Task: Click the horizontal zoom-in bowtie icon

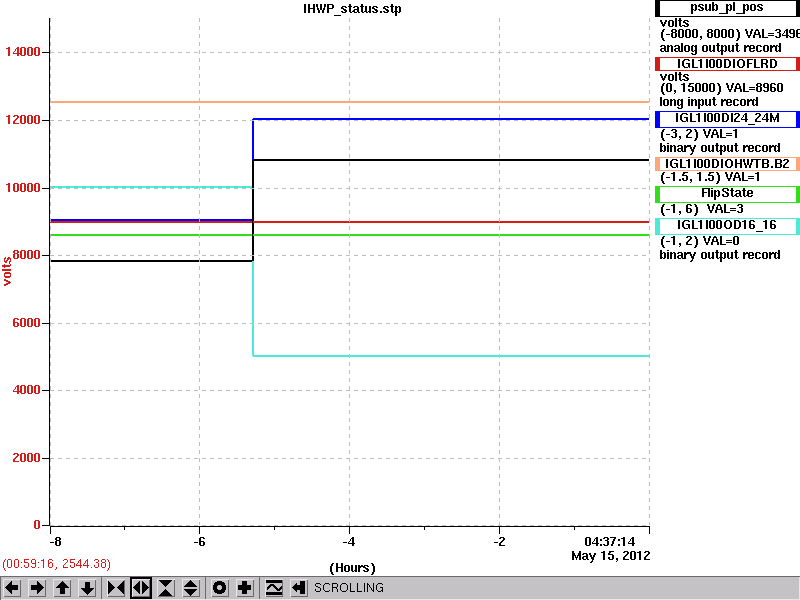Action: [x=116, y=588]
